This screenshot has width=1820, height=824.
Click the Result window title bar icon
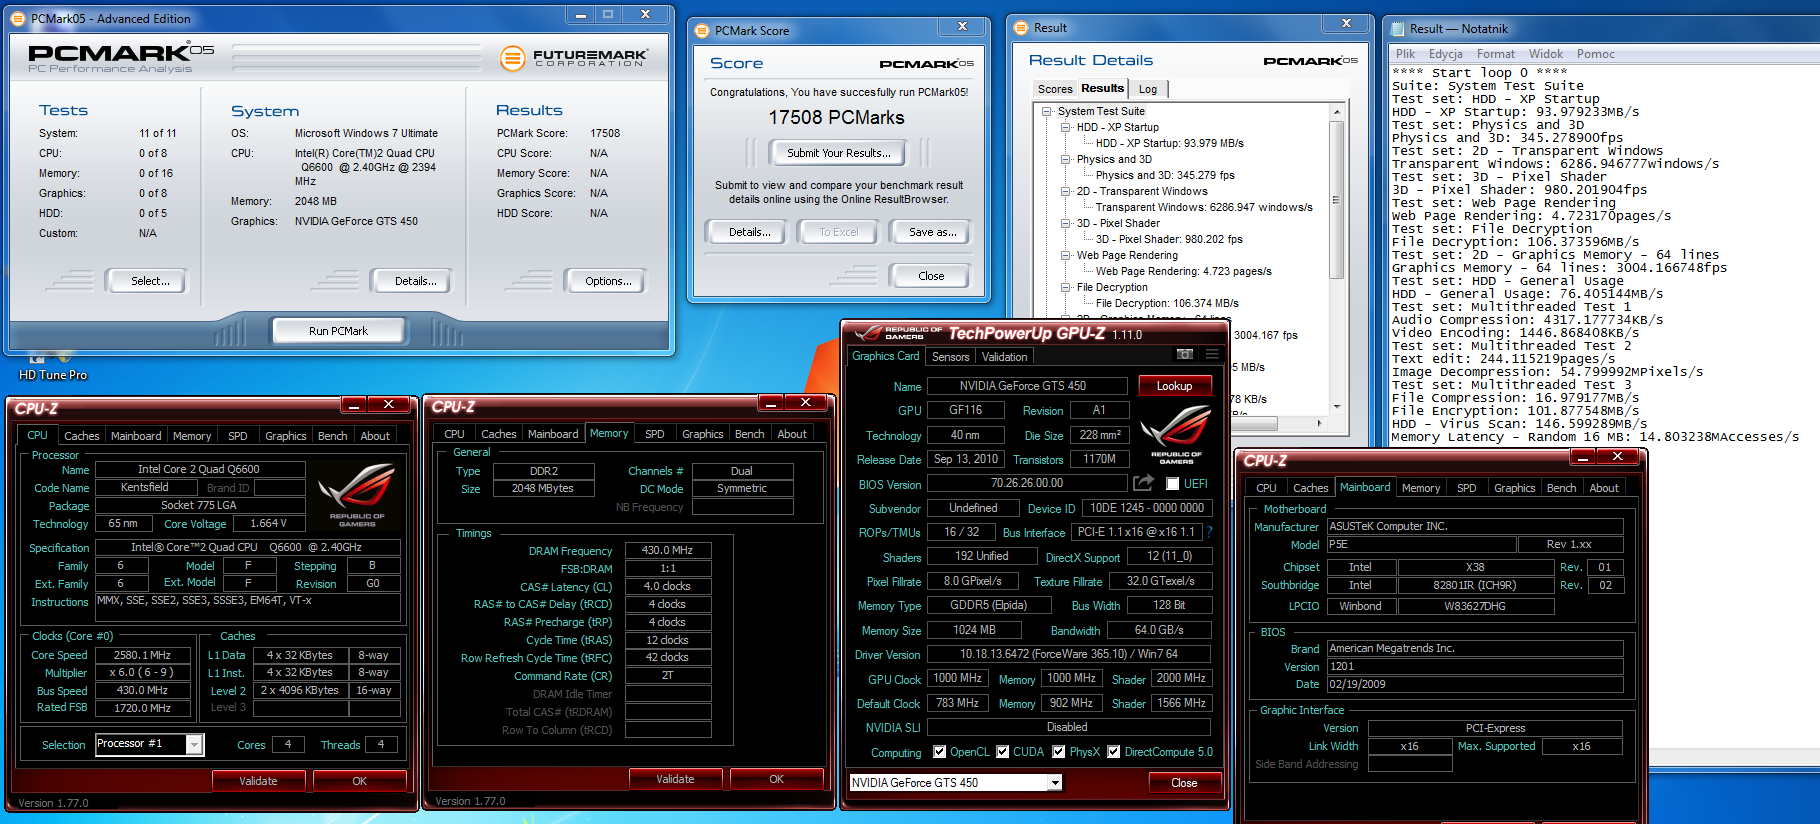(x=1021, y=28)
